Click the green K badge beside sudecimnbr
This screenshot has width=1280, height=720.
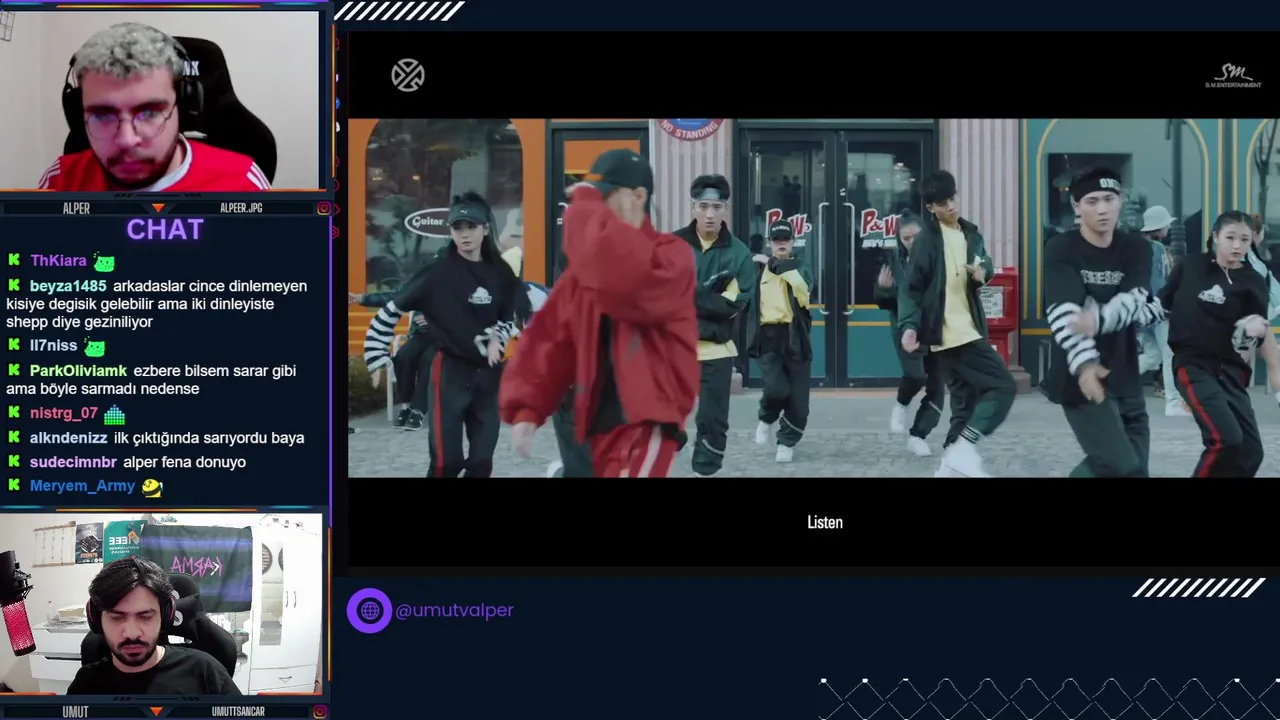coord(14,461)
